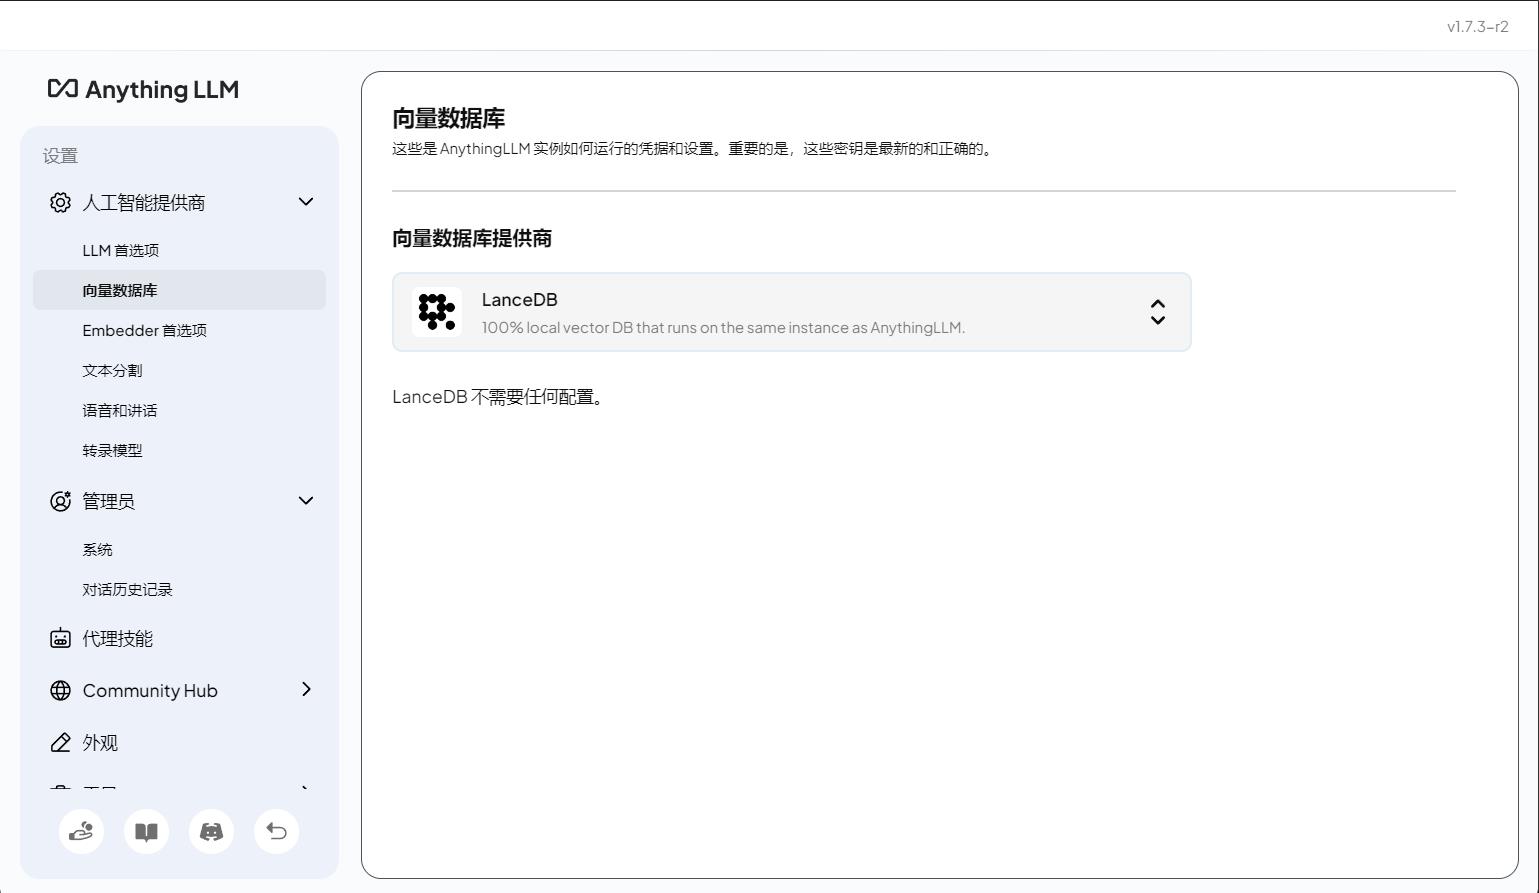This screenshot has height=893, width=1539.
Task: Click the pencil icon beside 外观
Action: (x=60, y=743)
